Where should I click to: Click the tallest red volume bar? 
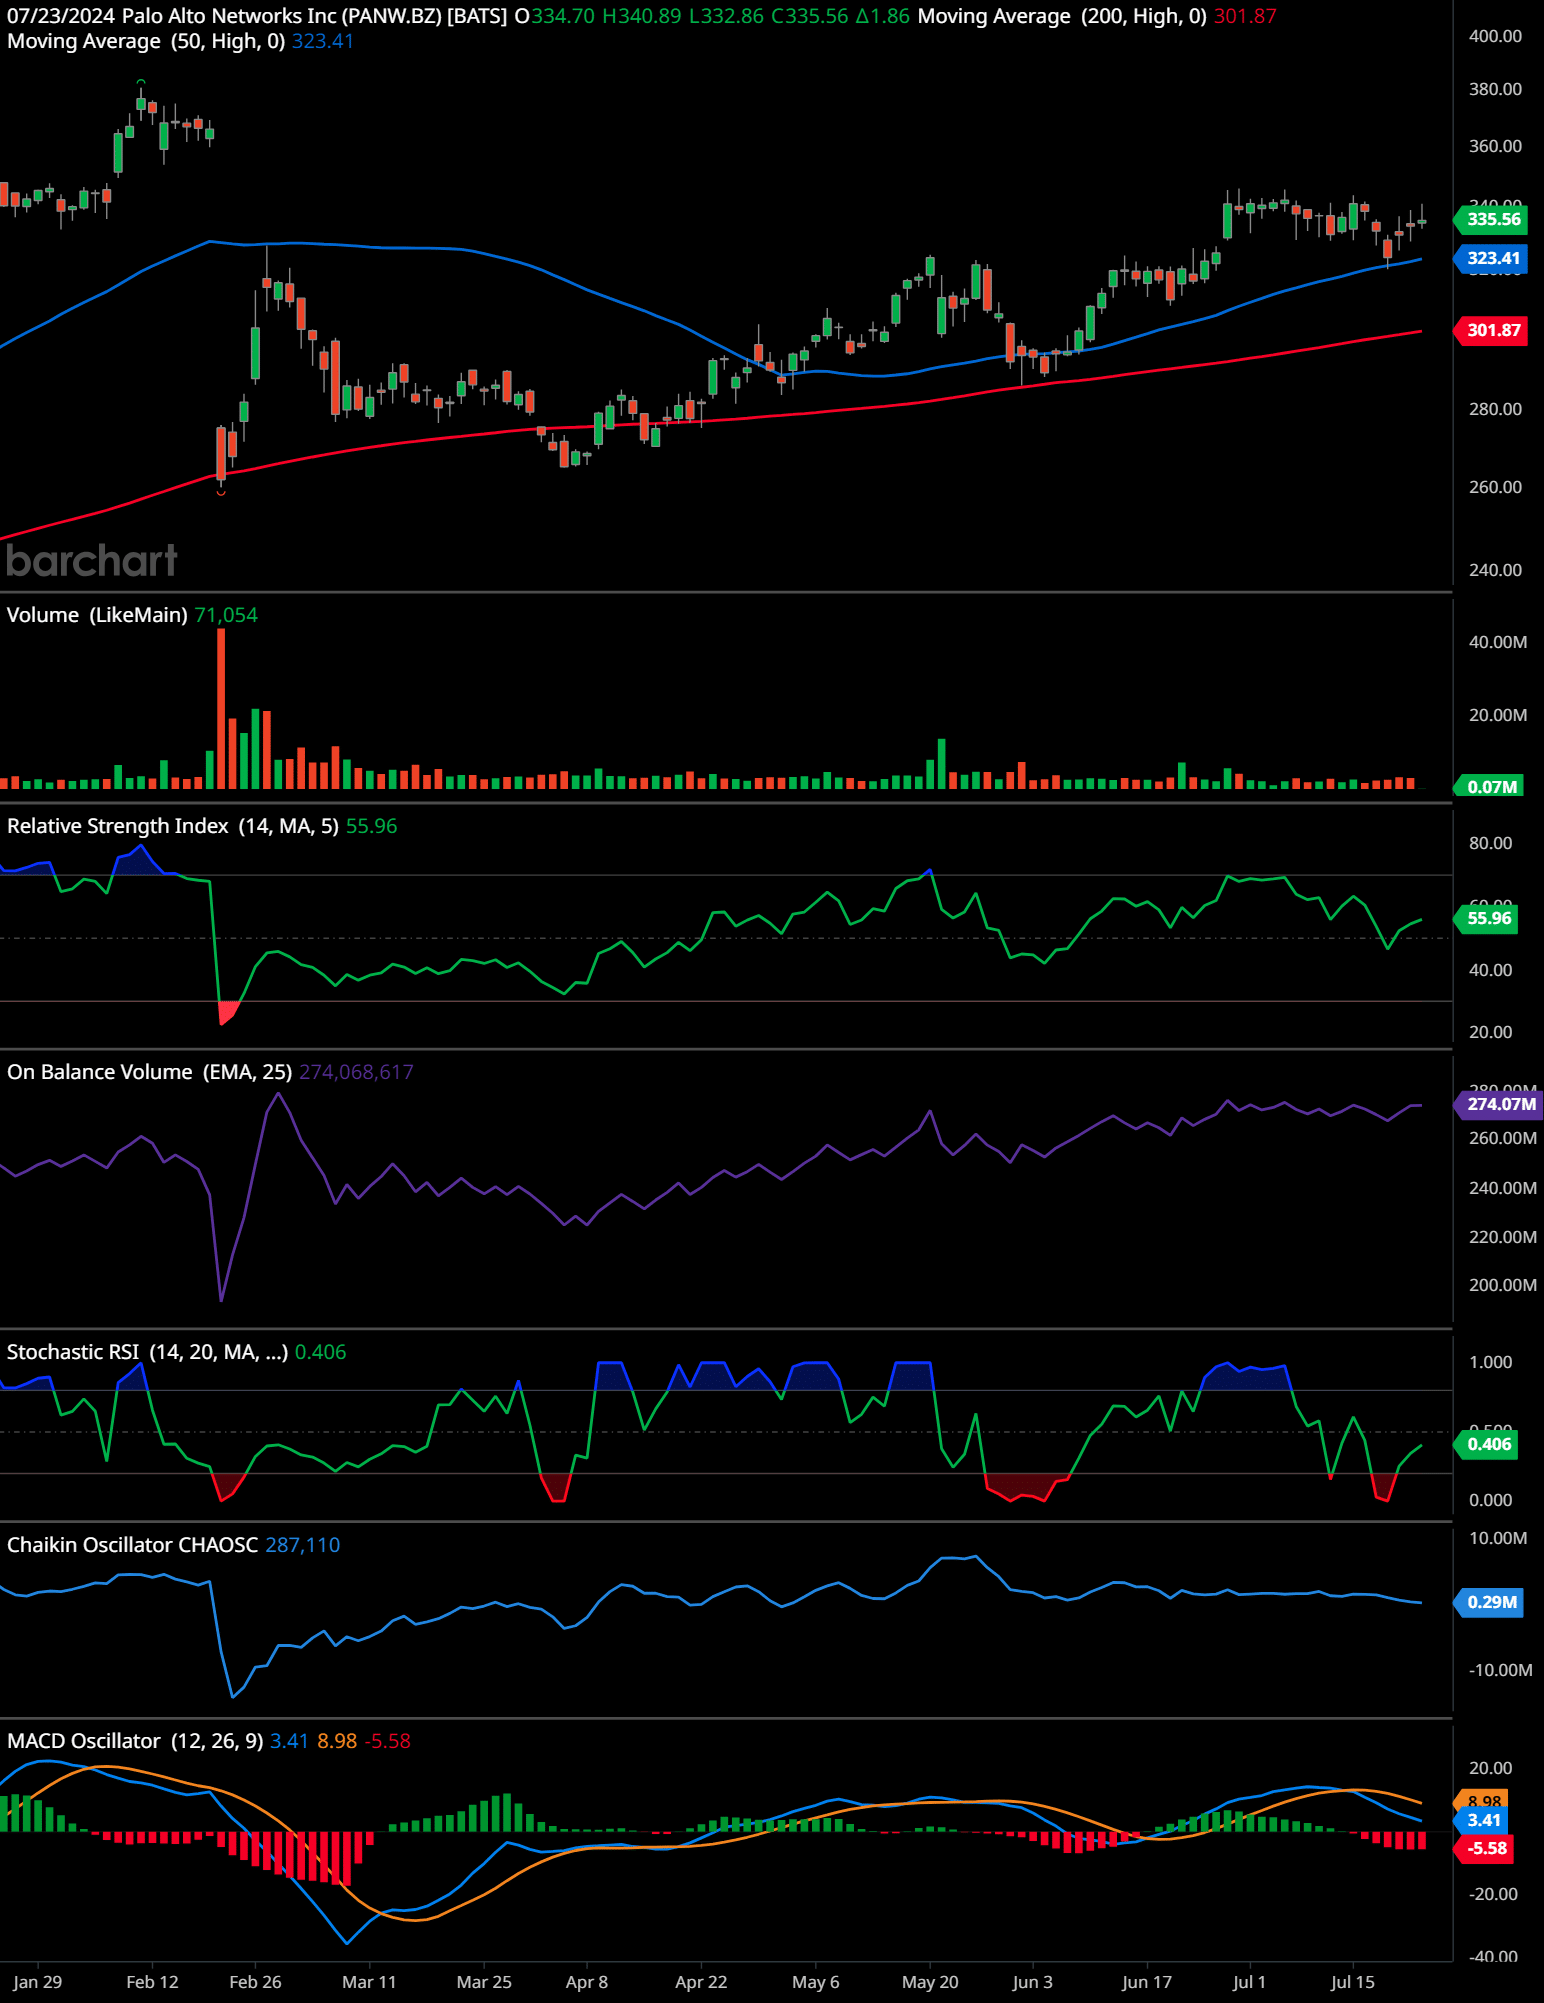tap(221, 708)
